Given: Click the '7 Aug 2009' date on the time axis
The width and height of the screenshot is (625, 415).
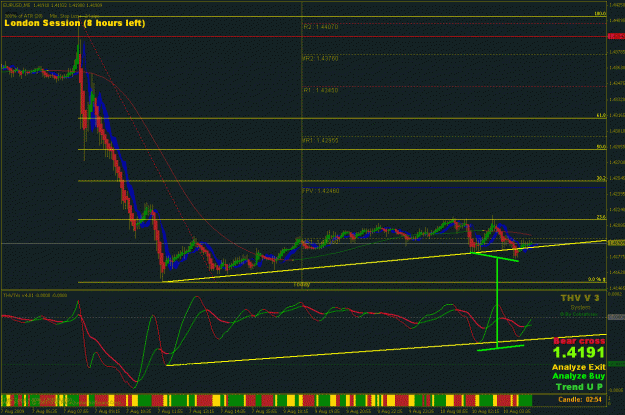Looking at the screenshot, I should point(13,411).
